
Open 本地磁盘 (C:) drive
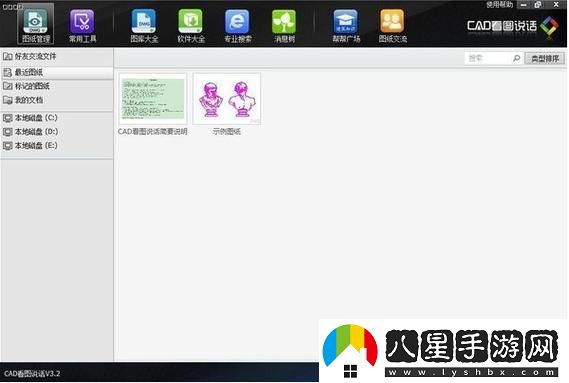pos(57,118)
